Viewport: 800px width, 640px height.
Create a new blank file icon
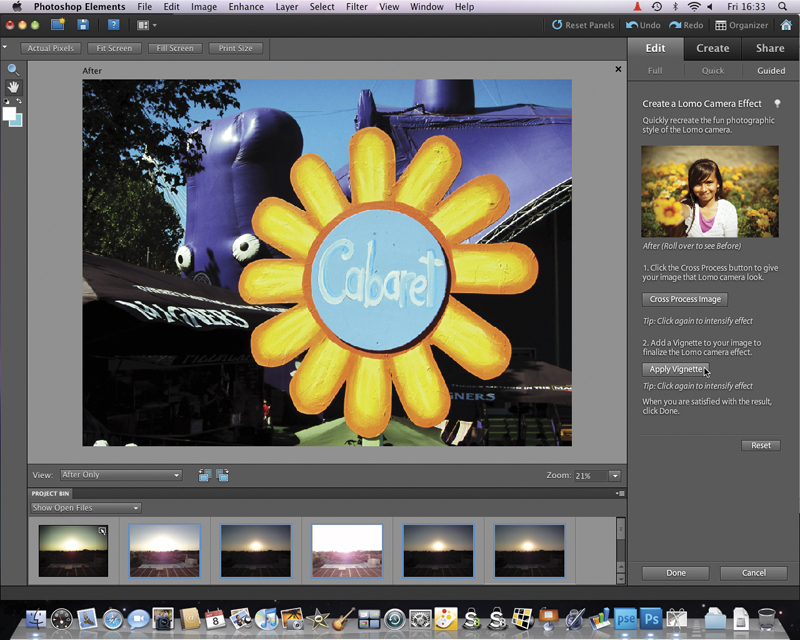click(x=58, y=24)
